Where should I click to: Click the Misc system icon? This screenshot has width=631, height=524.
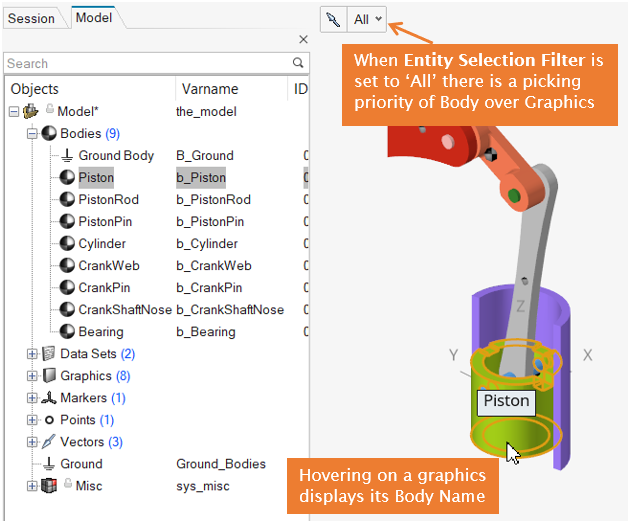tap(49, 486)
